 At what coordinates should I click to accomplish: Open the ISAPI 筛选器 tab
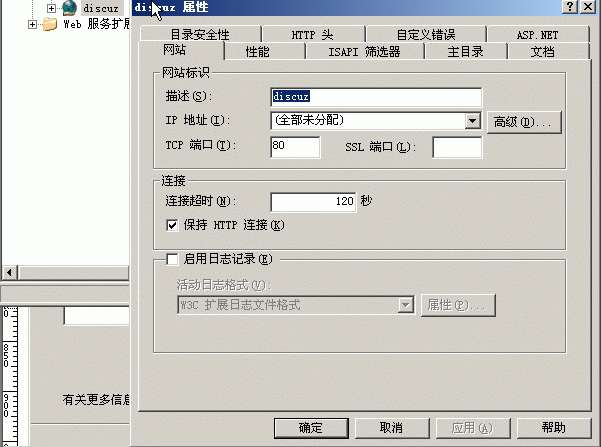pos(364,51)
